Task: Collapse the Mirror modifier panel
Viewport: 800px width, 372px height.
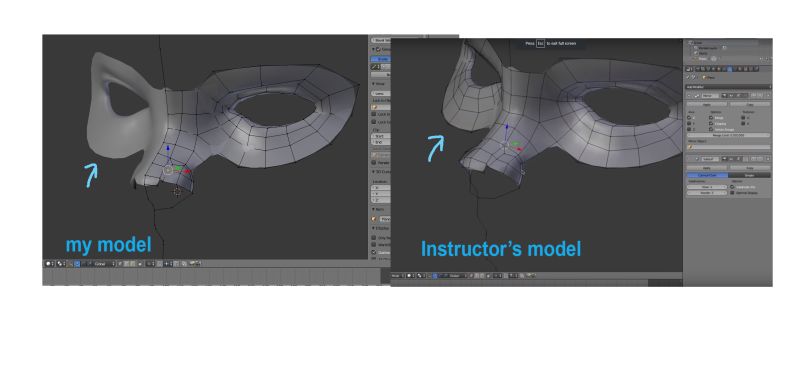Action: click(x=689, y=96)
